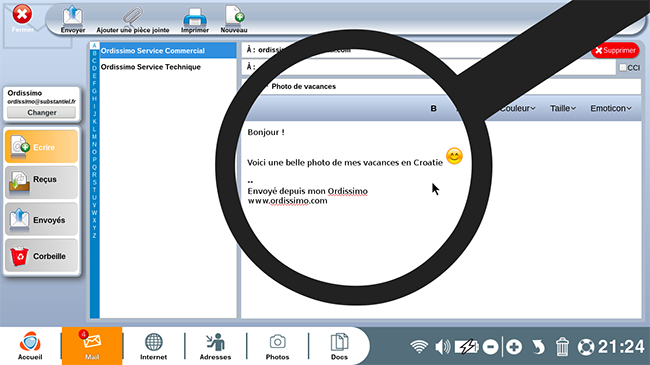650x365 pixels.
Task: Expand the Couleur dropdown
Action: 518,108
